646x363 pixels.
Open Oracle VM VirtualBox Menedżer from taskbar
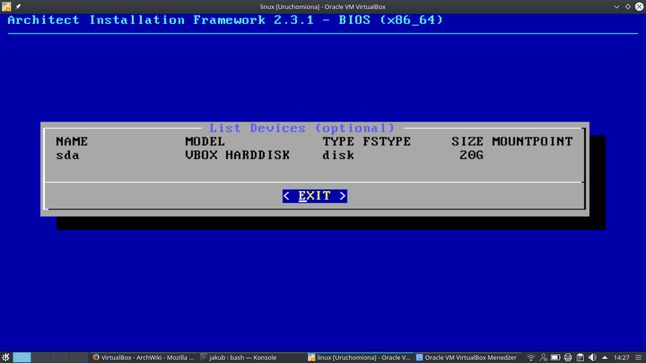pos(466,357)
